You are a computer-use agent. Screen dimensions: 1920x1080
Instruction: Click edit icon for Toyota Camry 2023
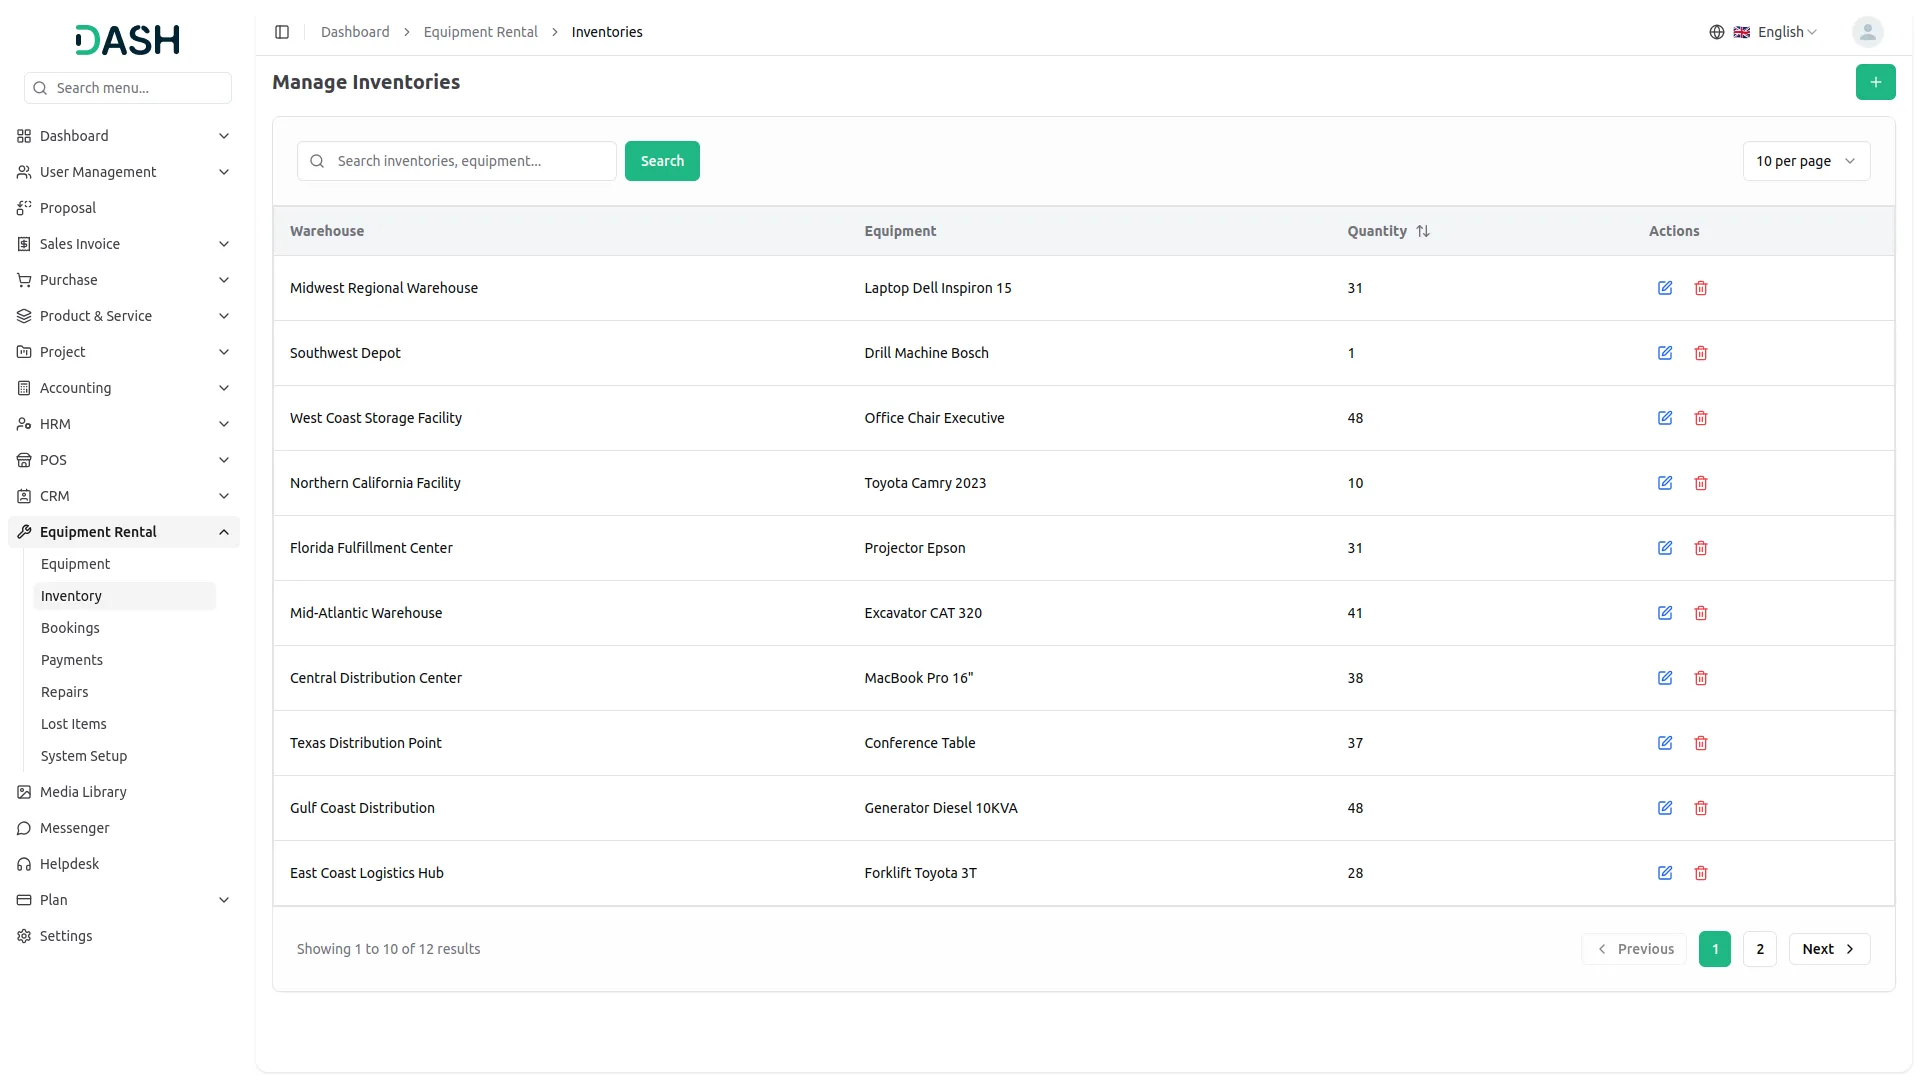1665,483
